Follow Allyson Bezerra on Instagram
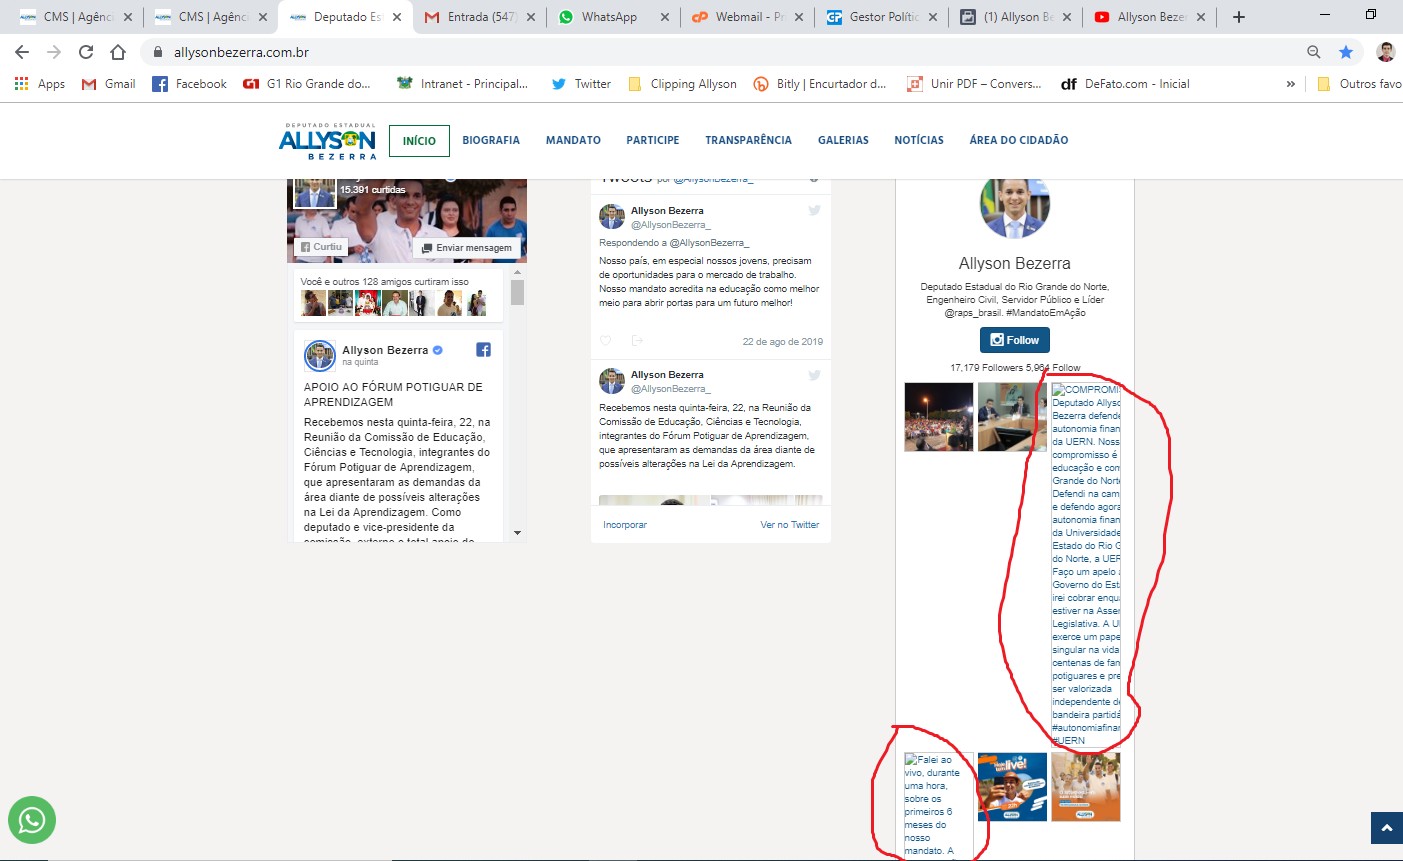The image size is (1403, 861). click(1015, 340)
